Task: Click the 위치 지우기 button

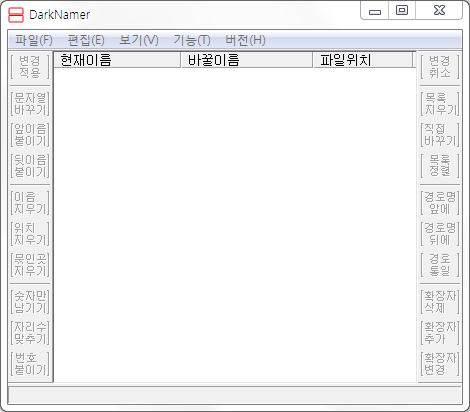Action: pos(30,234)
